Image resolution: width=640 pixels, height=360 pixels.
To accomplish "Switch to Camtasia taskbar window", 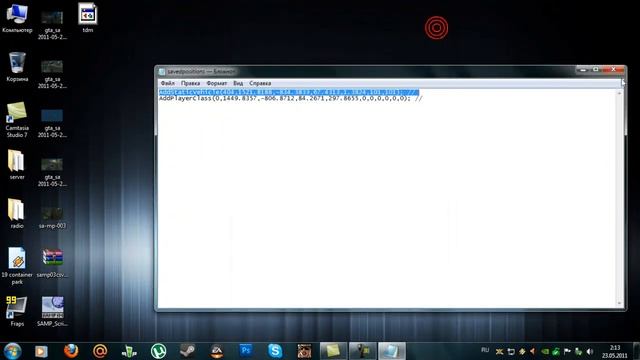I will (x=333, y=351).
